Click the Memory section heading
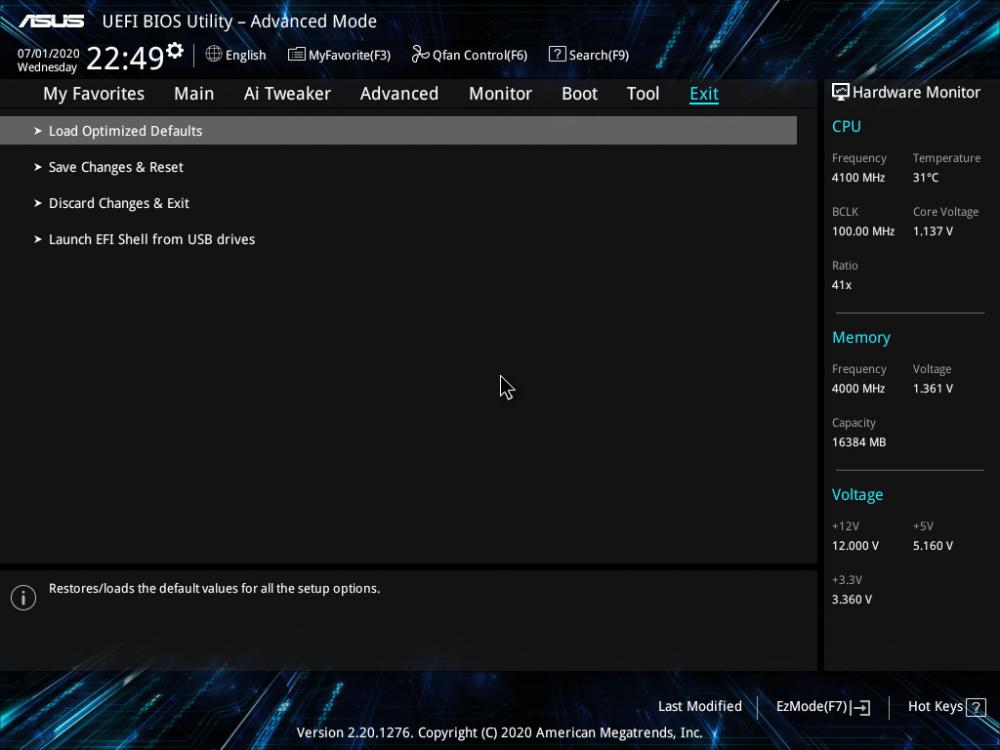The image size is (1000, 750). [x=861, y=337]
